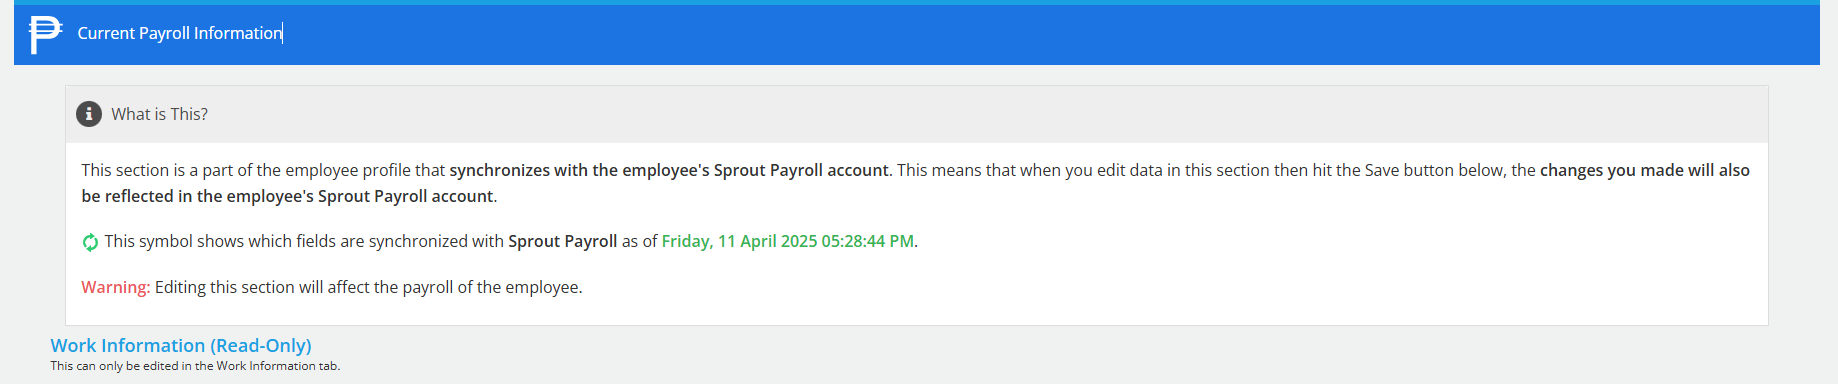Click the blue header bar's empty area
Viewport: 1838px width, 384px height.
(x=1050, y=35)
